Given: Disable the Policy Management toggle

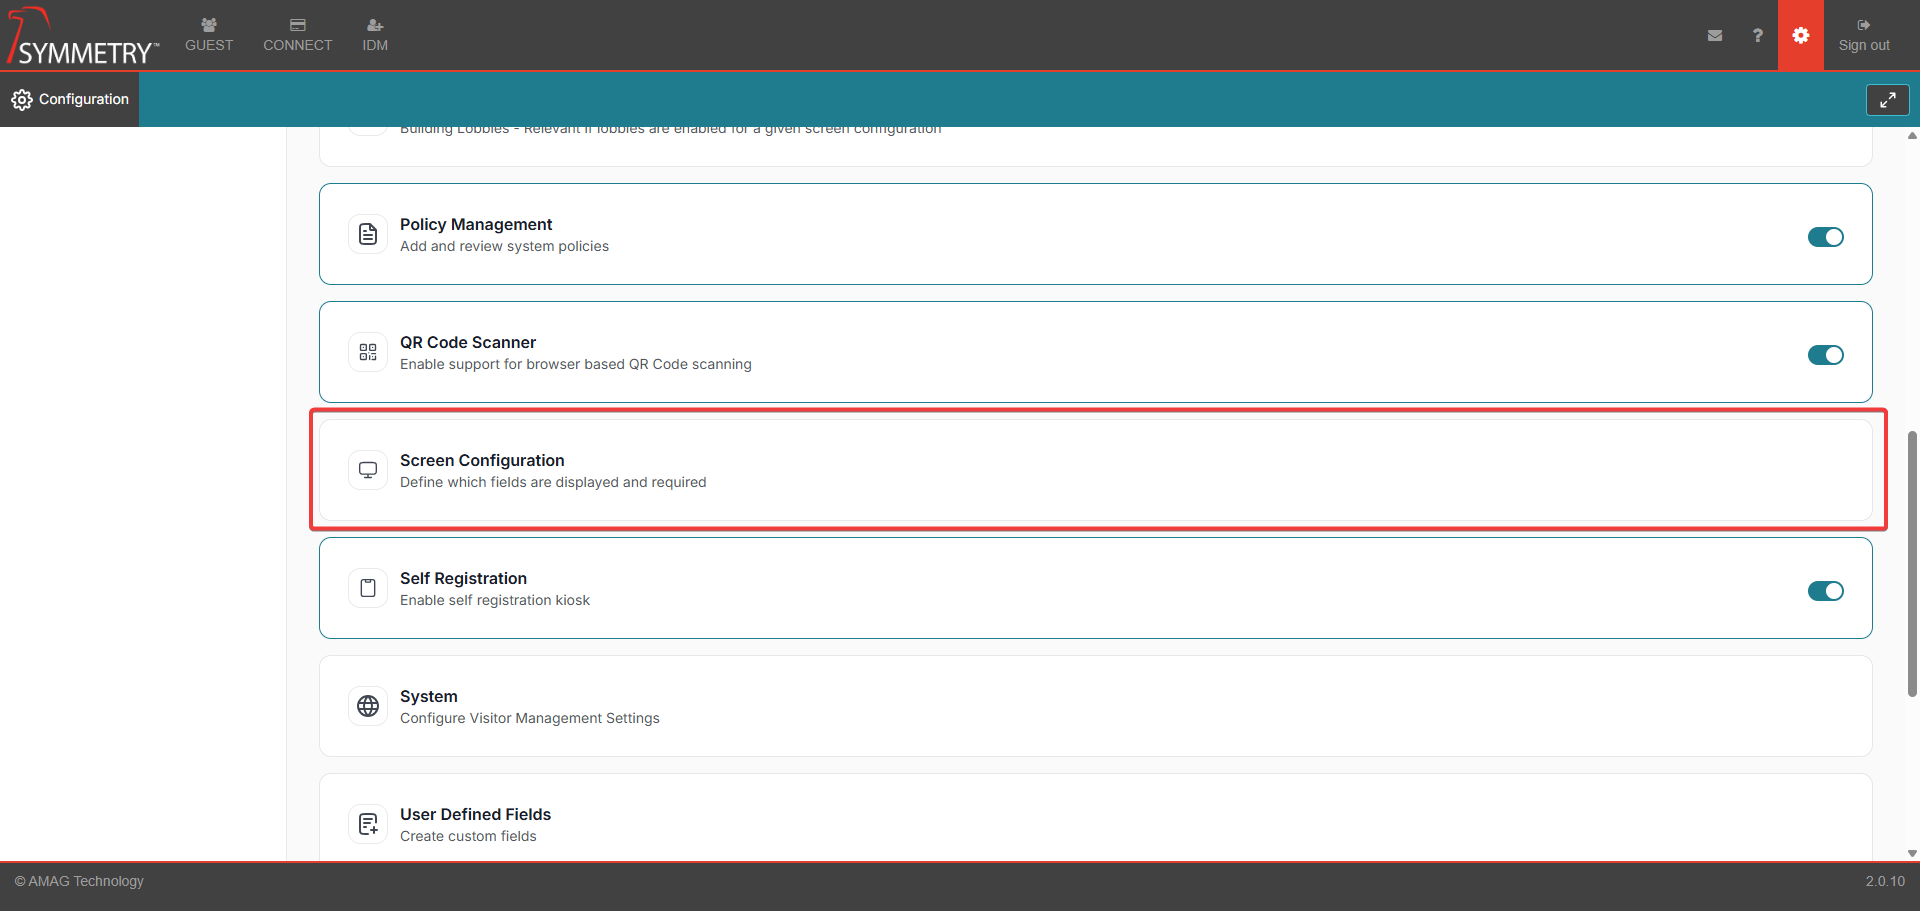Looking at the screenshot, I should point(1826,237).
